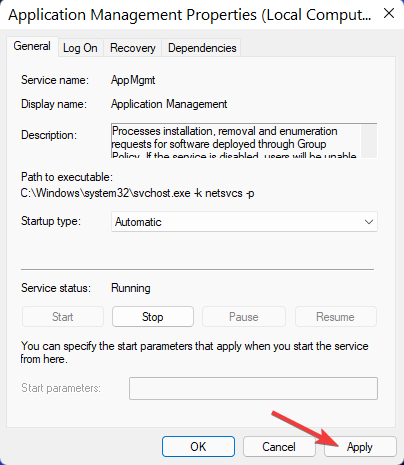Click the AppMgmt service name value

tap(133, 80)
